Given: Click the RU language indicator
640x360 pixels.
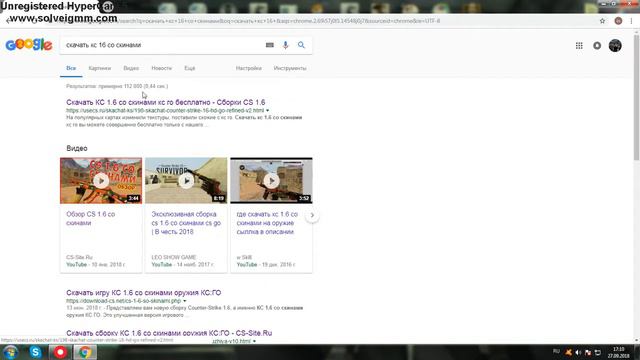Looking at the screenshot, I should coord(556,351).
